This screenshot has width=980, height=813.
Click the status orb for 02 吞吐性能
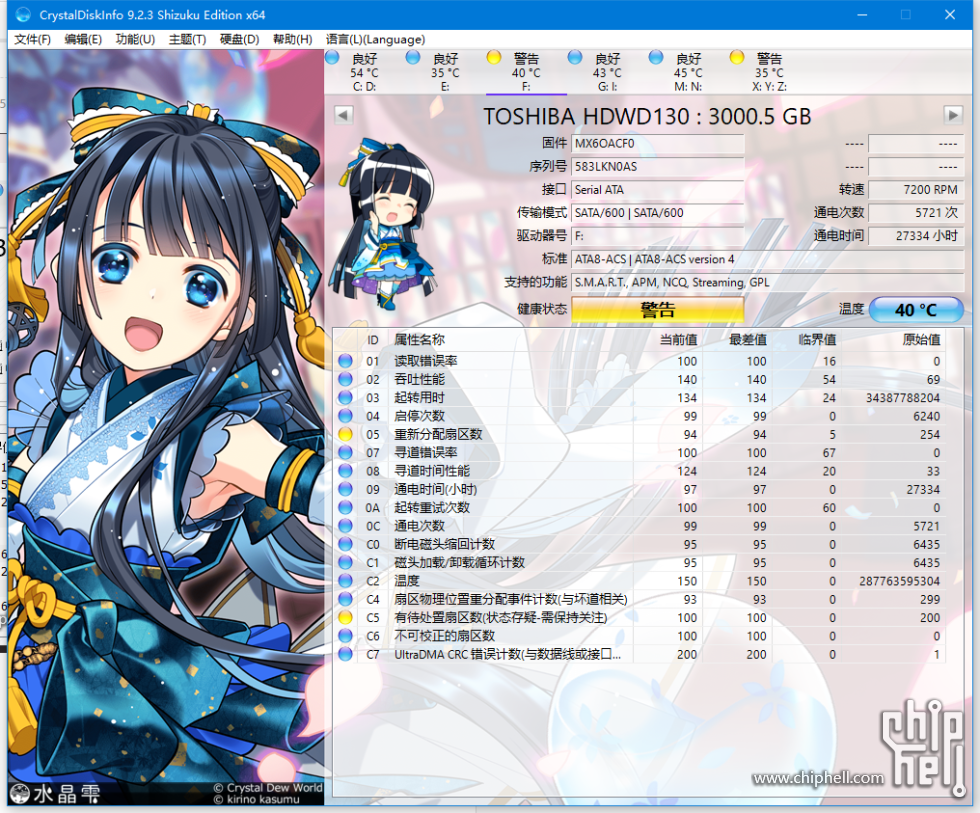345,379
